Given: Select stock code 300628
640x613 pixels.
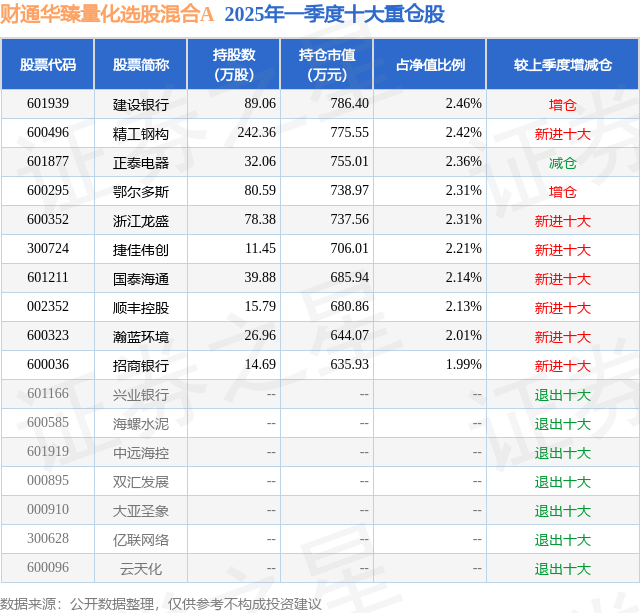Looking at the screenshot, I should (x=48, y=538).
